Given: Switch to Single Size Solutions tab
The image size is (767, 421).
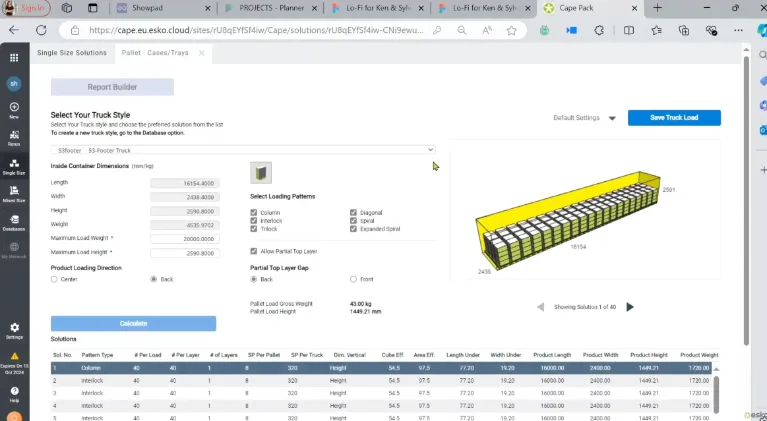Looking at the screenshot, I should [x=71, y=53].
